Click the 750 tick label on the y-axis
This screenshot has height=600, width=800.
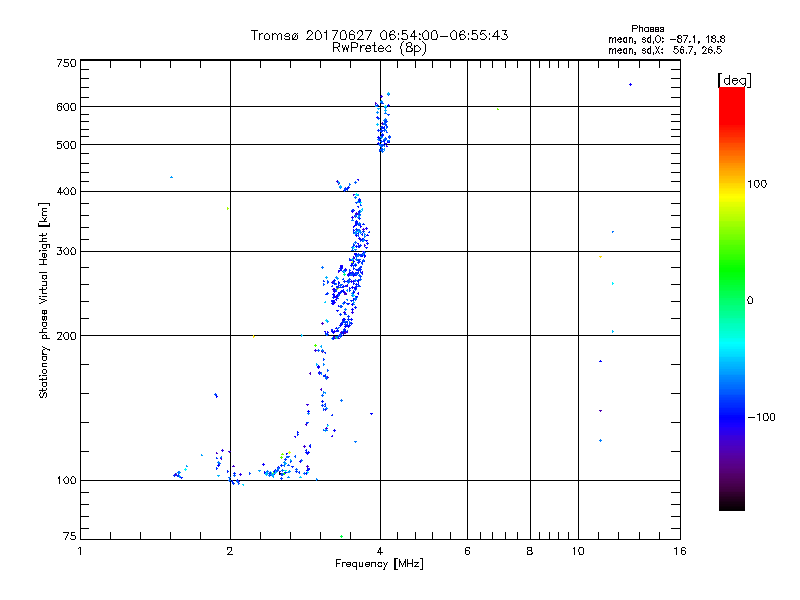tap(66, 63)
